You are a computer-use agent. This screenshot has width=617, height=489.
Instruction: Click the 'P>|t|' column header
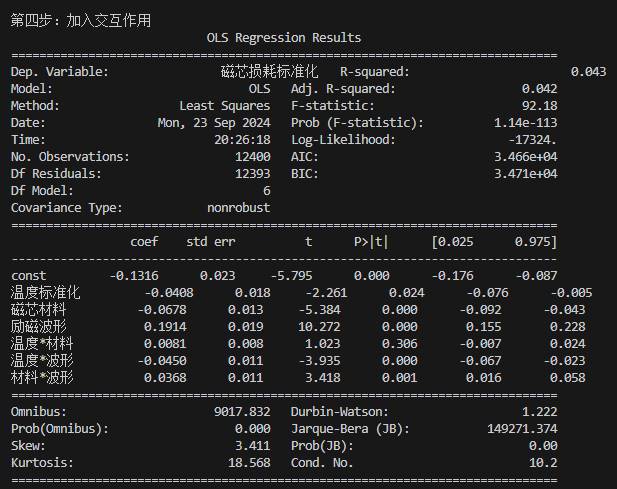(x=370, y=241)
